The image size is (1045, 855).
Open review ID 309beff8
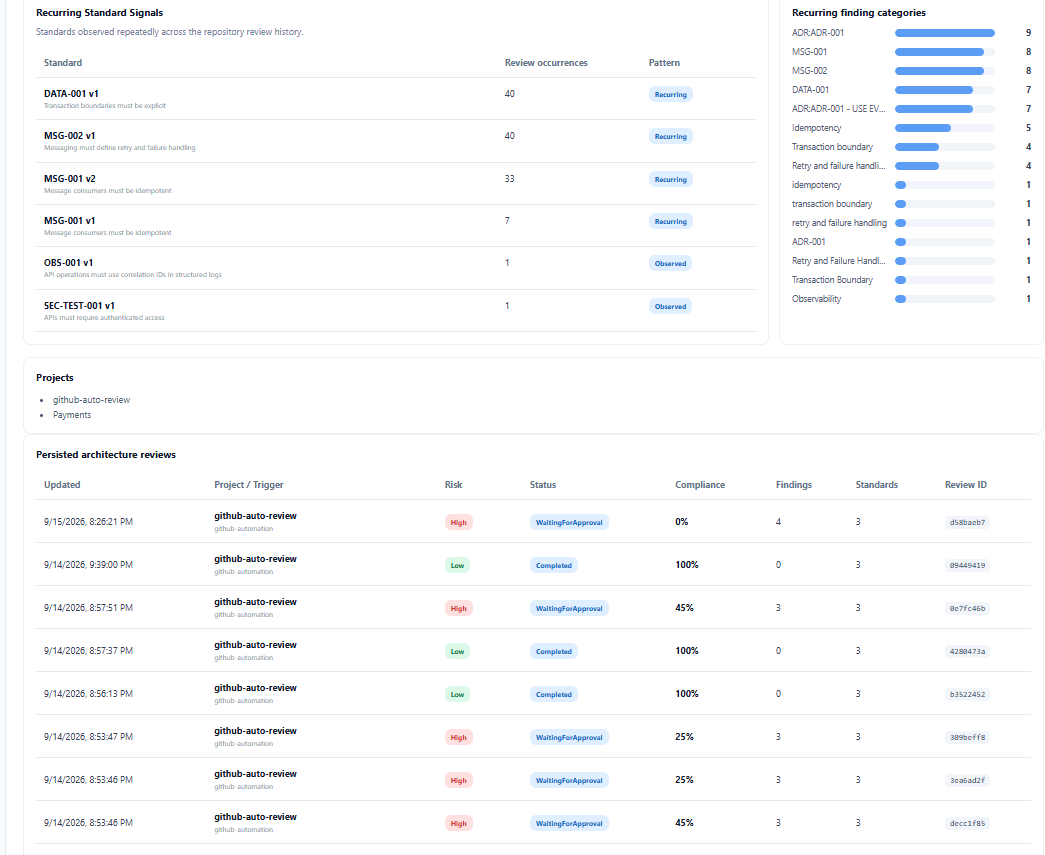pos(967,738)
